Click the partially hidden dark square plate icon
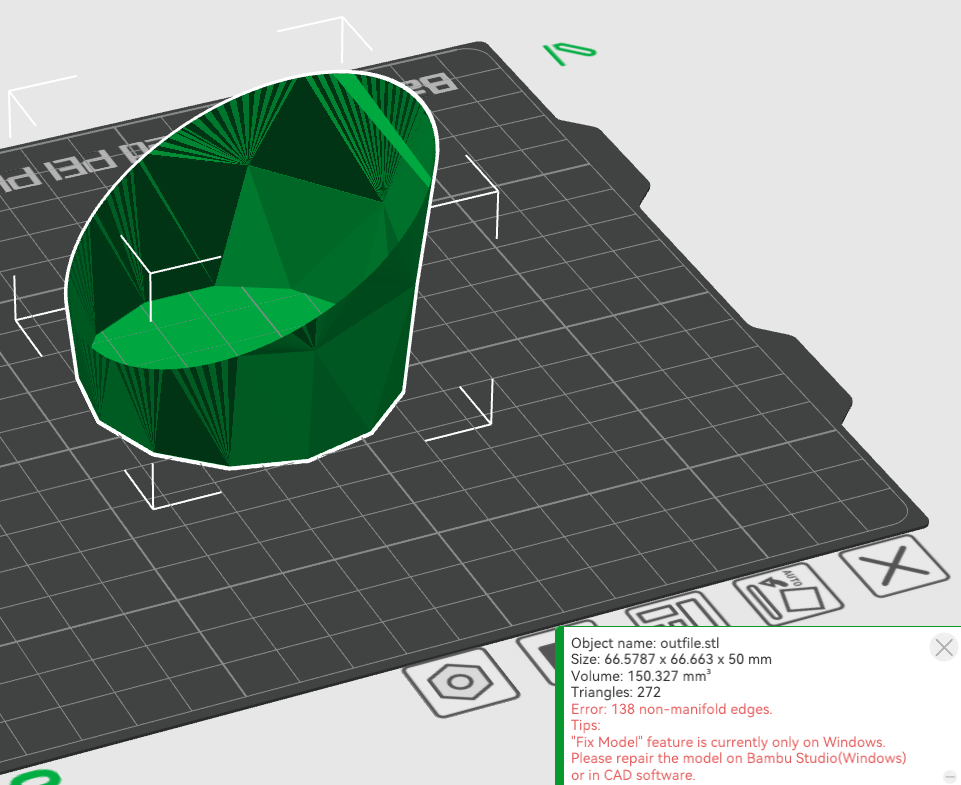 [540, 648]
